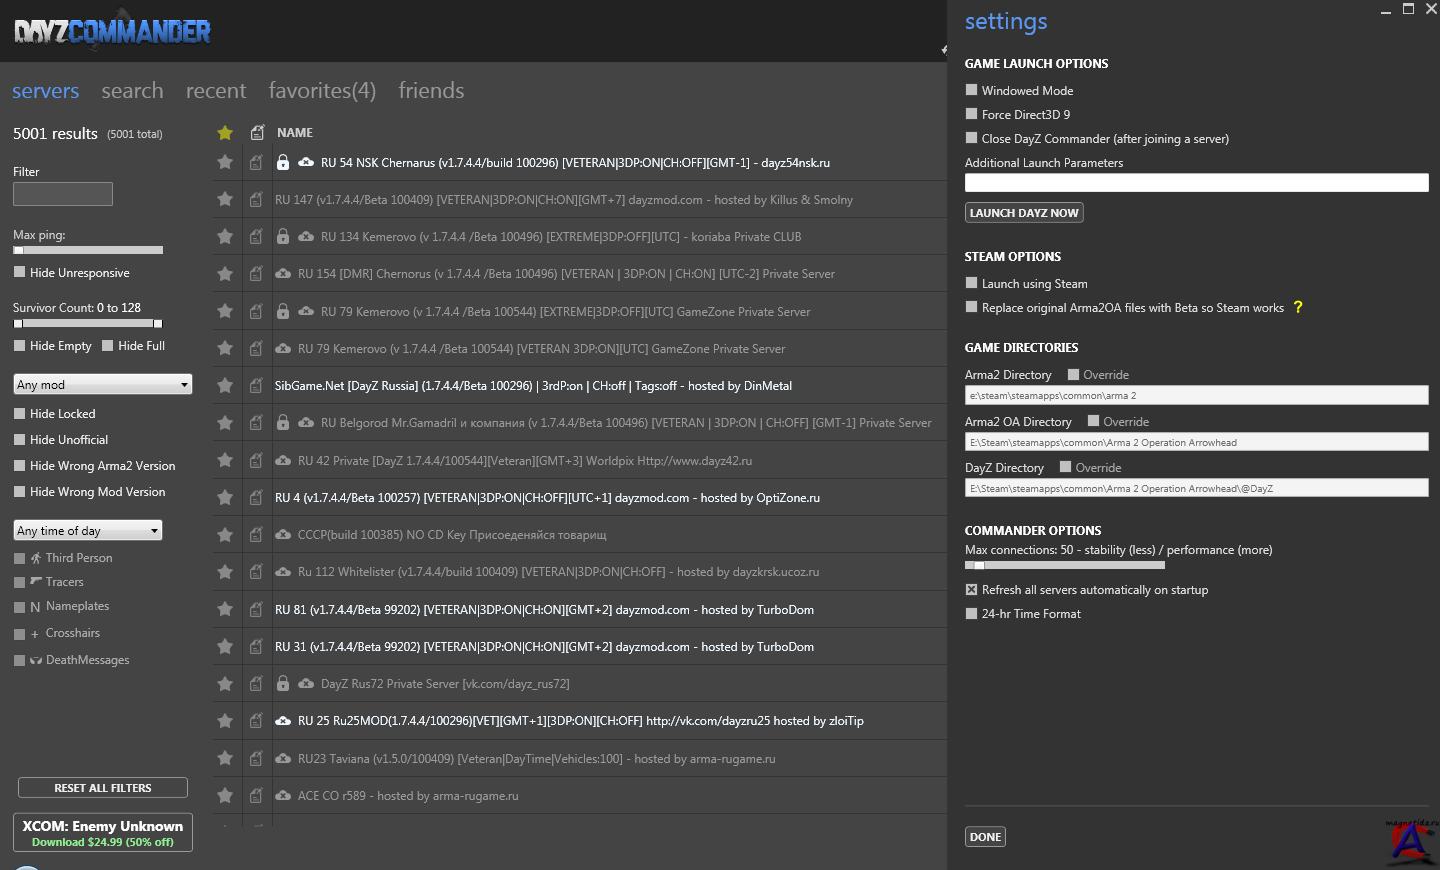Expand the Any time of day dropdown
The image size is (1440, 870).
(88, 531)
